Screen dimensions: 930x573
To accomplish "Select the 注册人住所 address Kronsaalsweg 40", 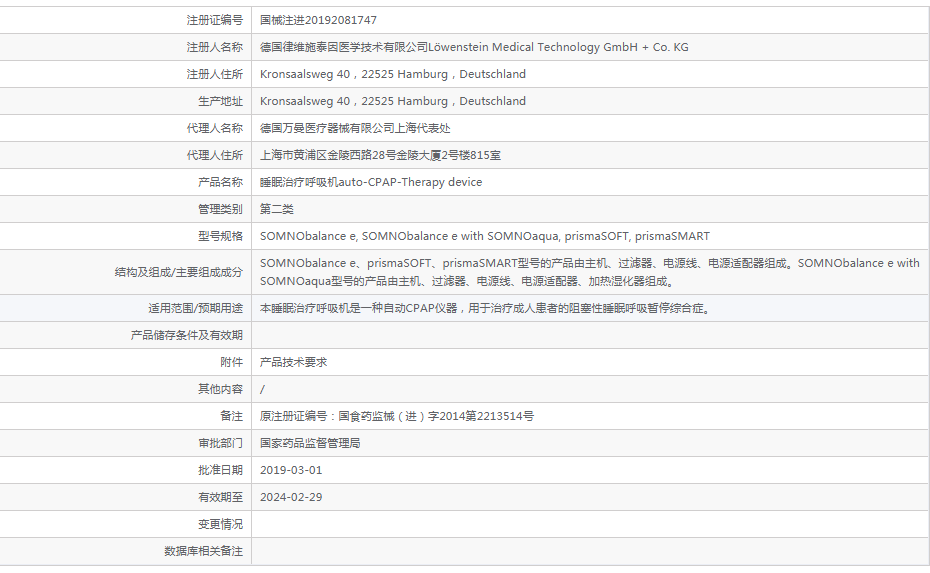I will click(393, 74).
